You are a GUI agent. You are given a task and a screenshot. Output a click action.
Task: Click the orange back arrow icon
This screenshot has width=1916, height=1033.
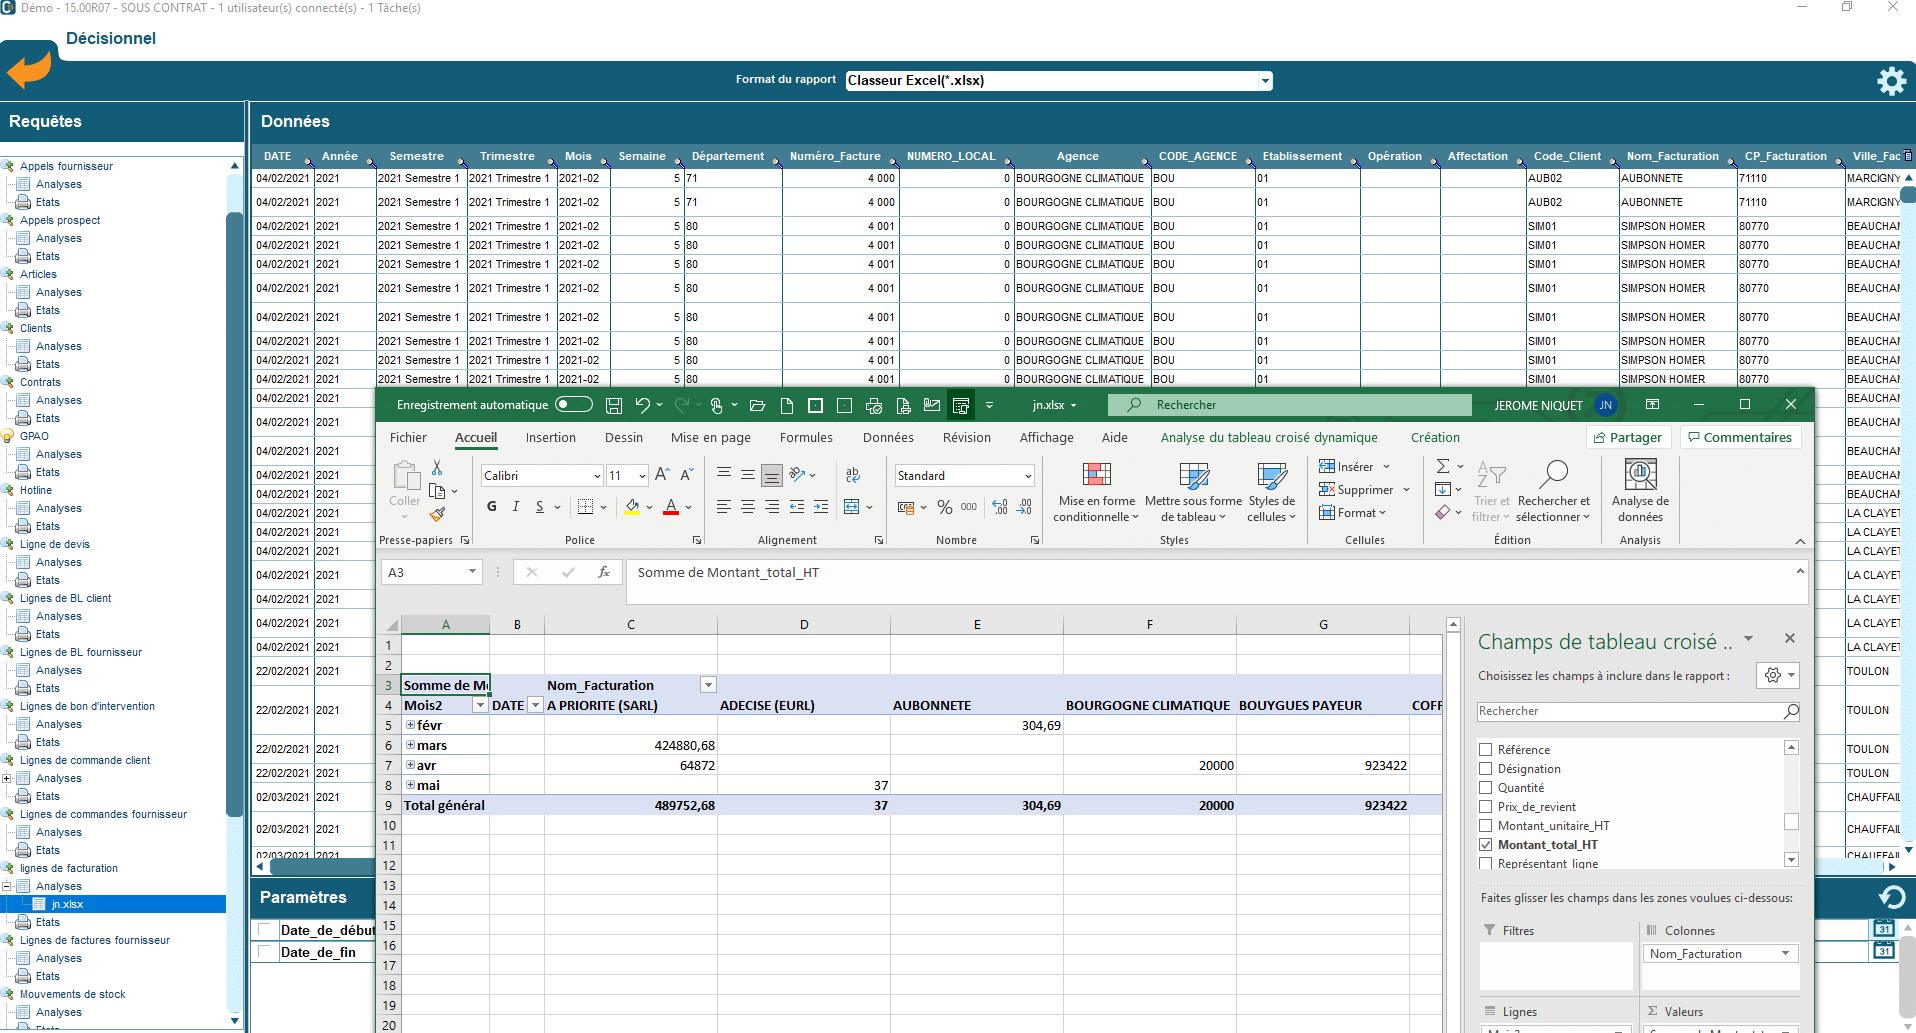(29, 70)
